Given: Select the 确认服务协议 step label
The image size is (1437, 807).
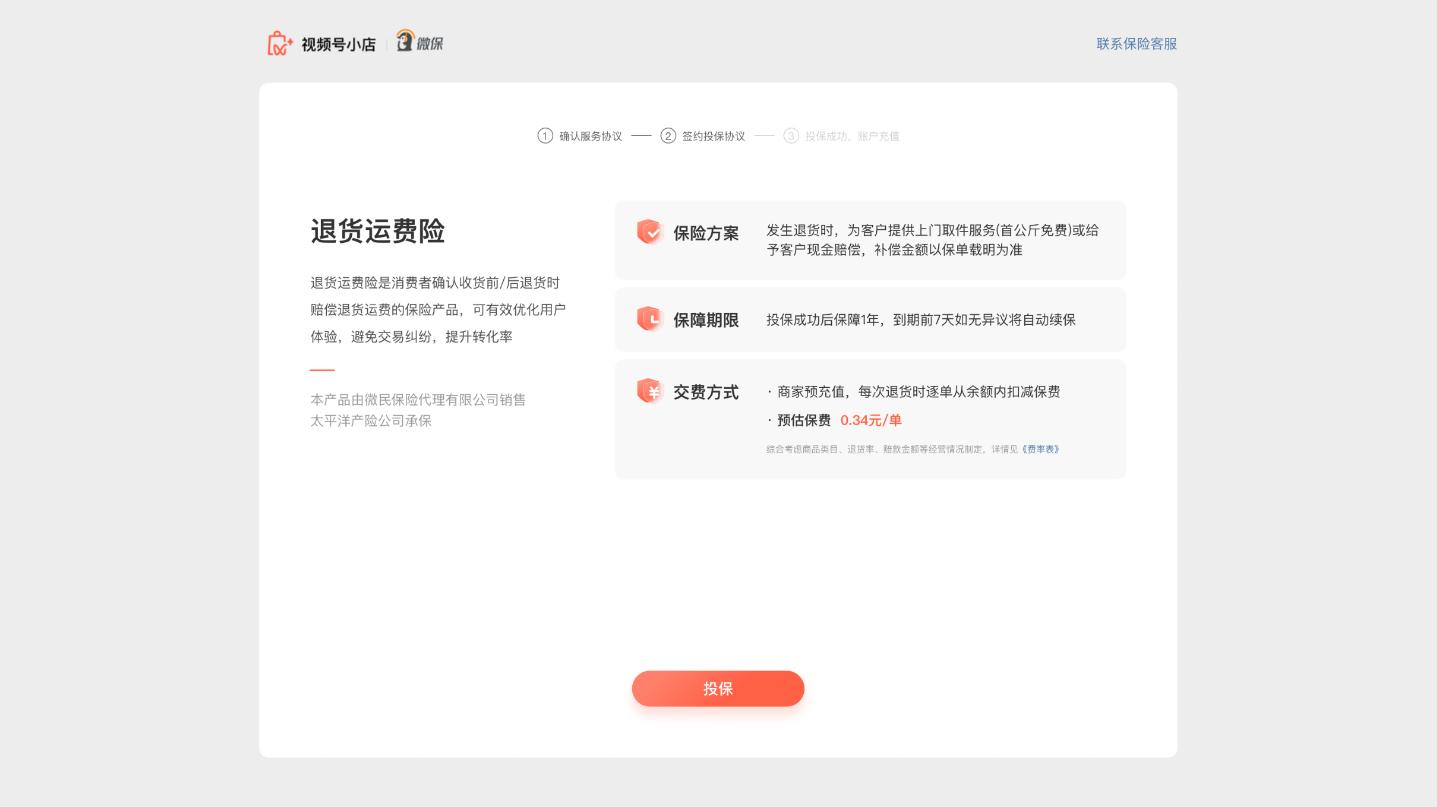Looking at the screenshot, I should click(x=590, y=136).
